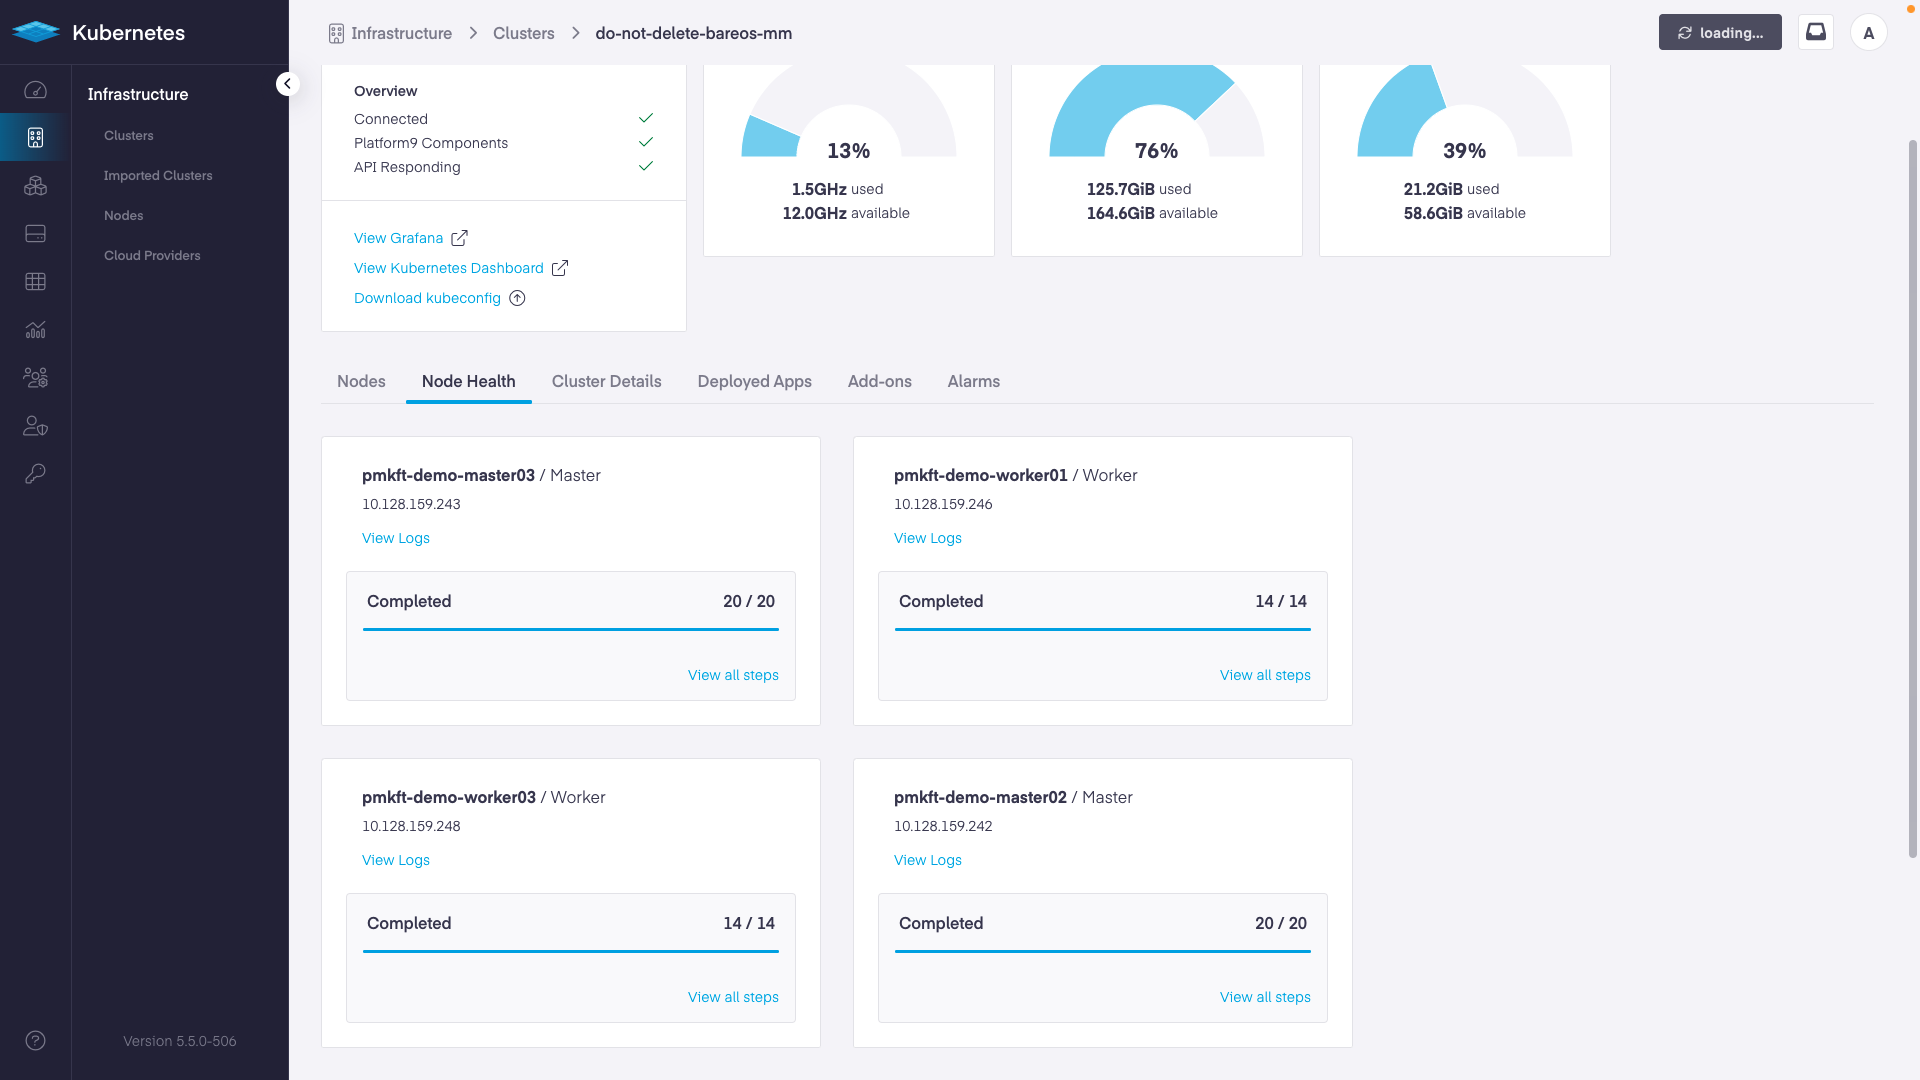Image resolution: width=1920 pixels, height=1080 pixels.
Task: Click the Download kubeconfig link
Action: pyautogui.click(x=427, y=298)
